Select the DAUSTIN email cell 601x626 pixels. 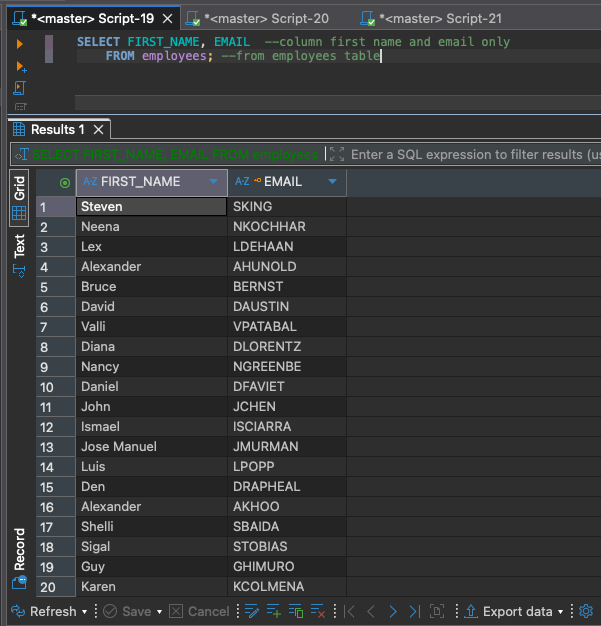pos(287,307)
